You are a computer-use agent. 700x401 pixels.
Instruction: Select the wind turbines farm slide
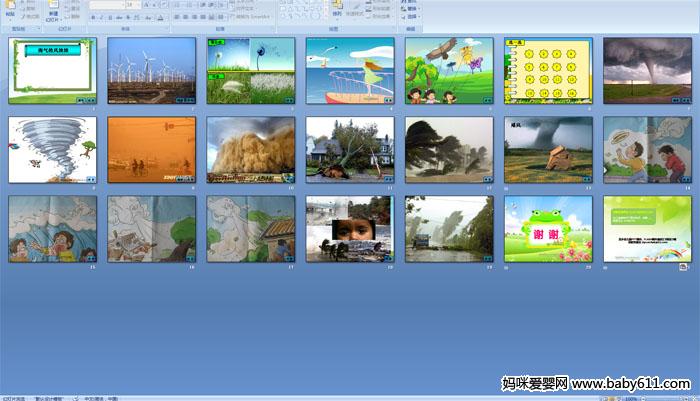coord(151,71)
